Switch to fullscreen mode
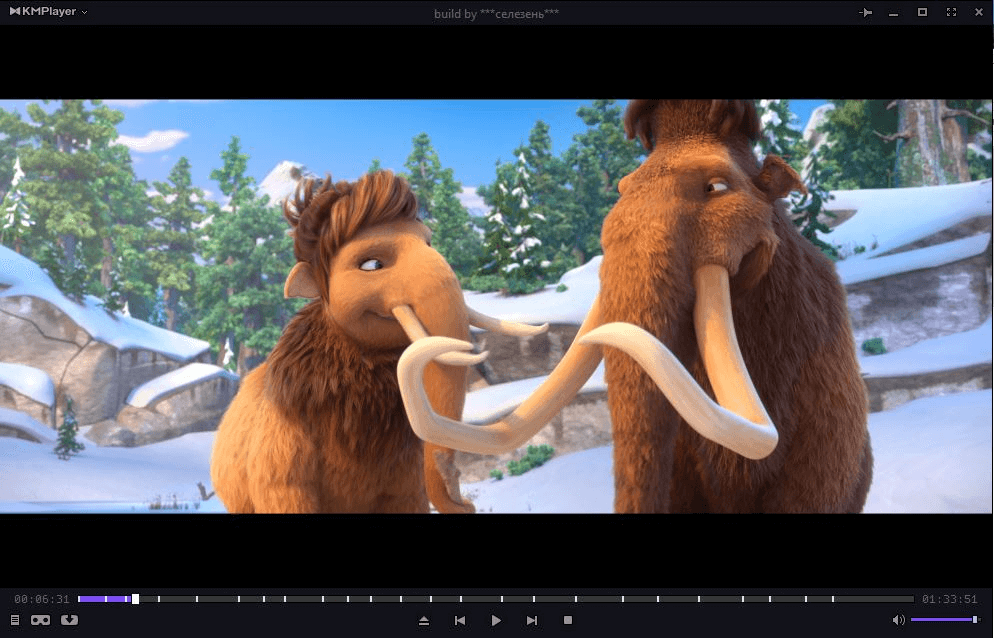This screenshot has height=638, width=994. click(951, 12)
